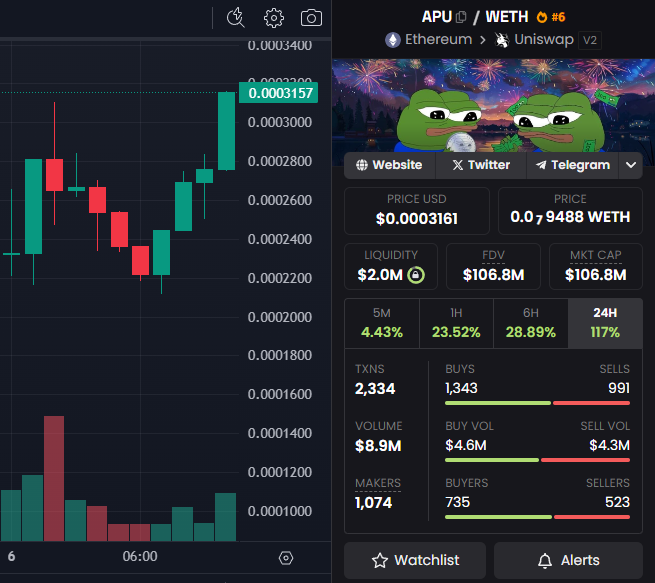Viewport: 655px width, 583px height.
Task: Expand more social links chevron
Action: pos(631,165)
